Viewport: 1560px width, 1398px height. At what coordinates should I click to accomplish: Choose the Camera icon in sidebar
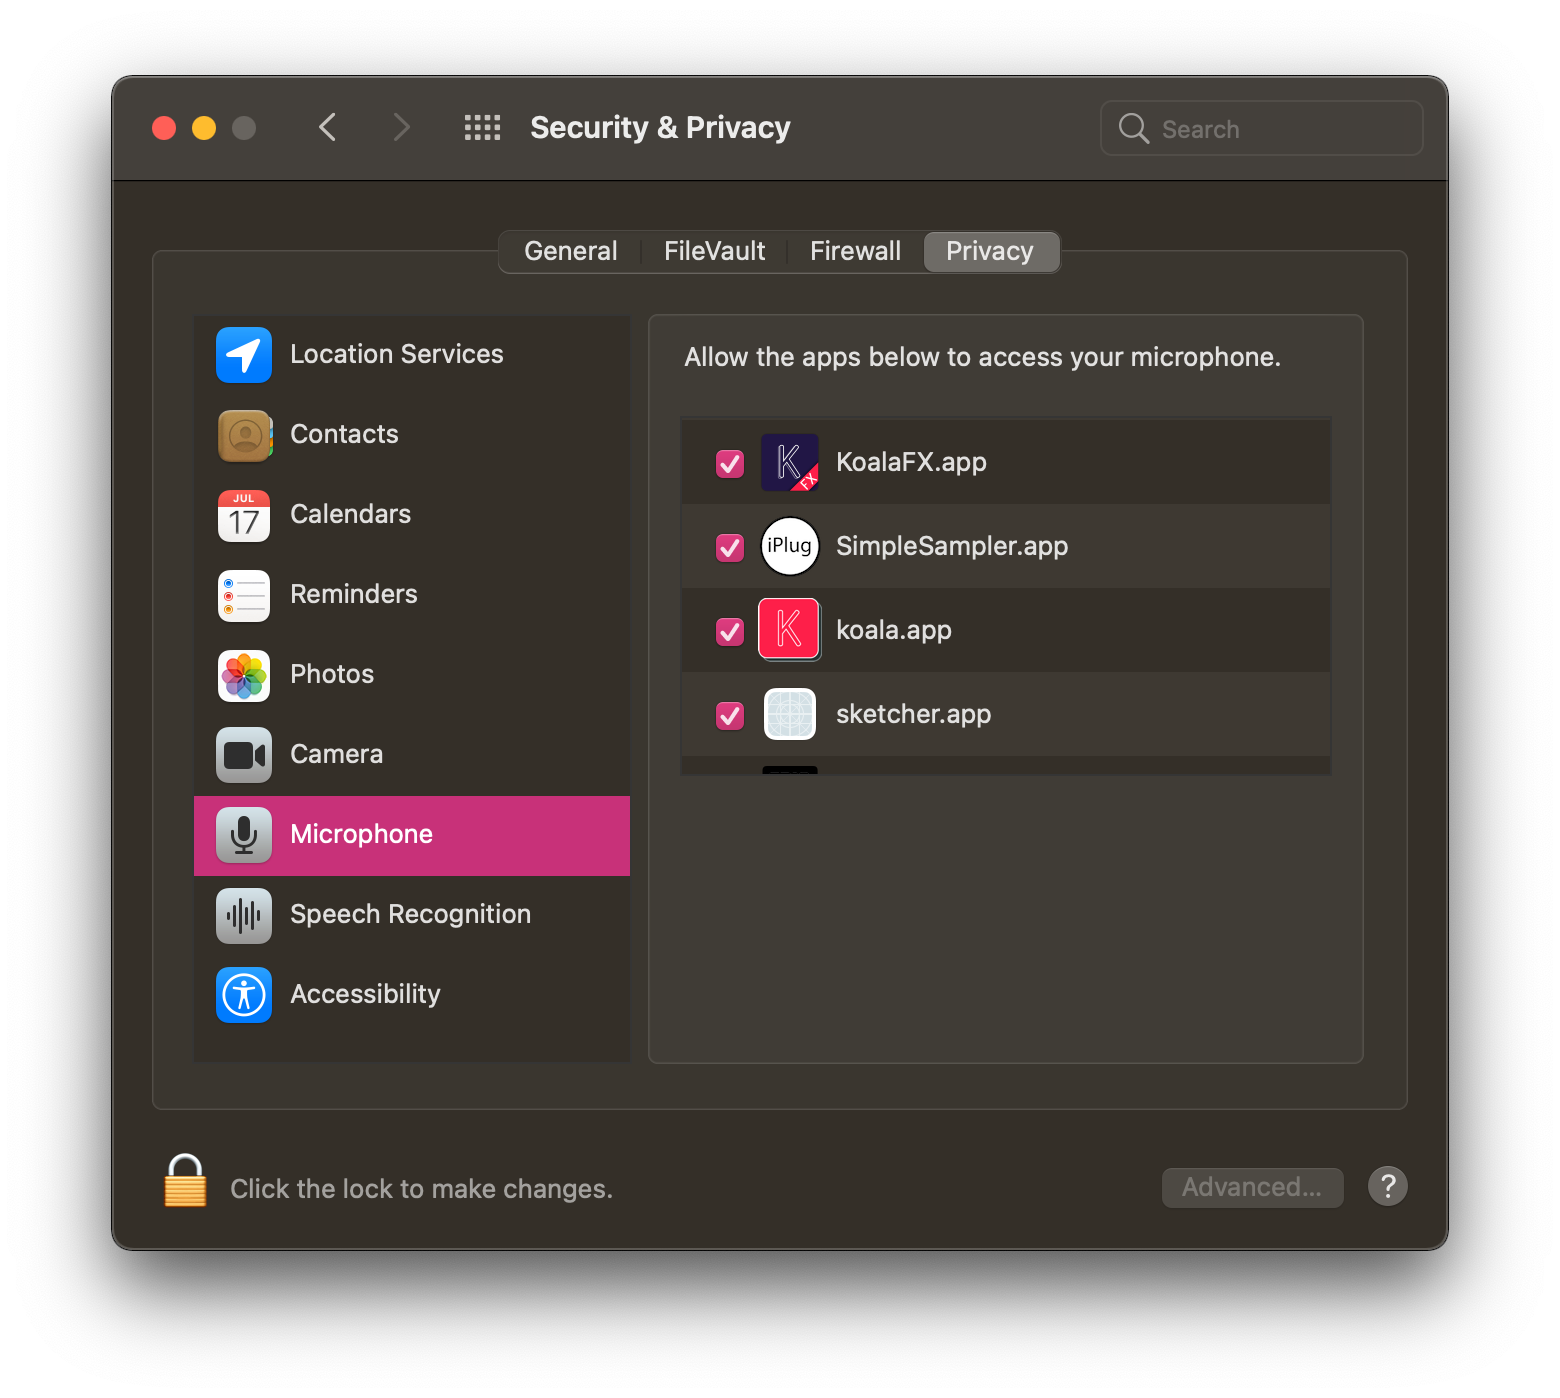pos(244,755)
